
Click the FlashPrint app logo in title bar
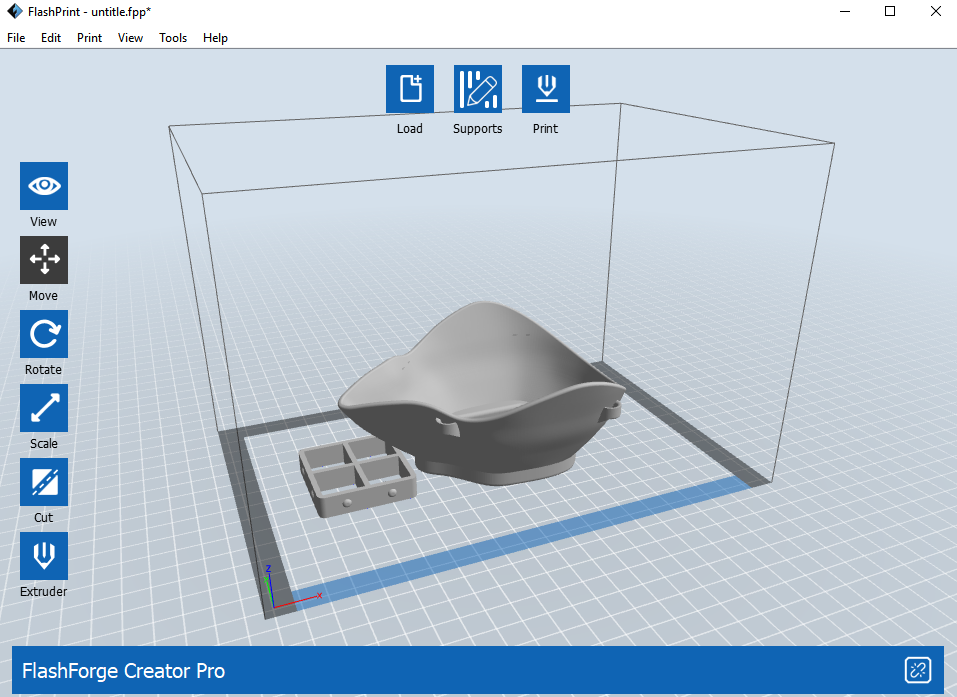(x=15, y=12)
